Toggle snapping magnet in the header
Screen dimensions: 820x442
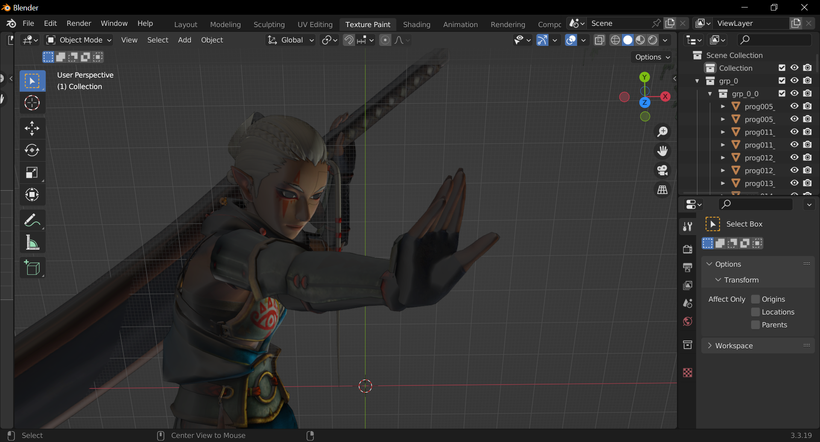click(348, 40)
